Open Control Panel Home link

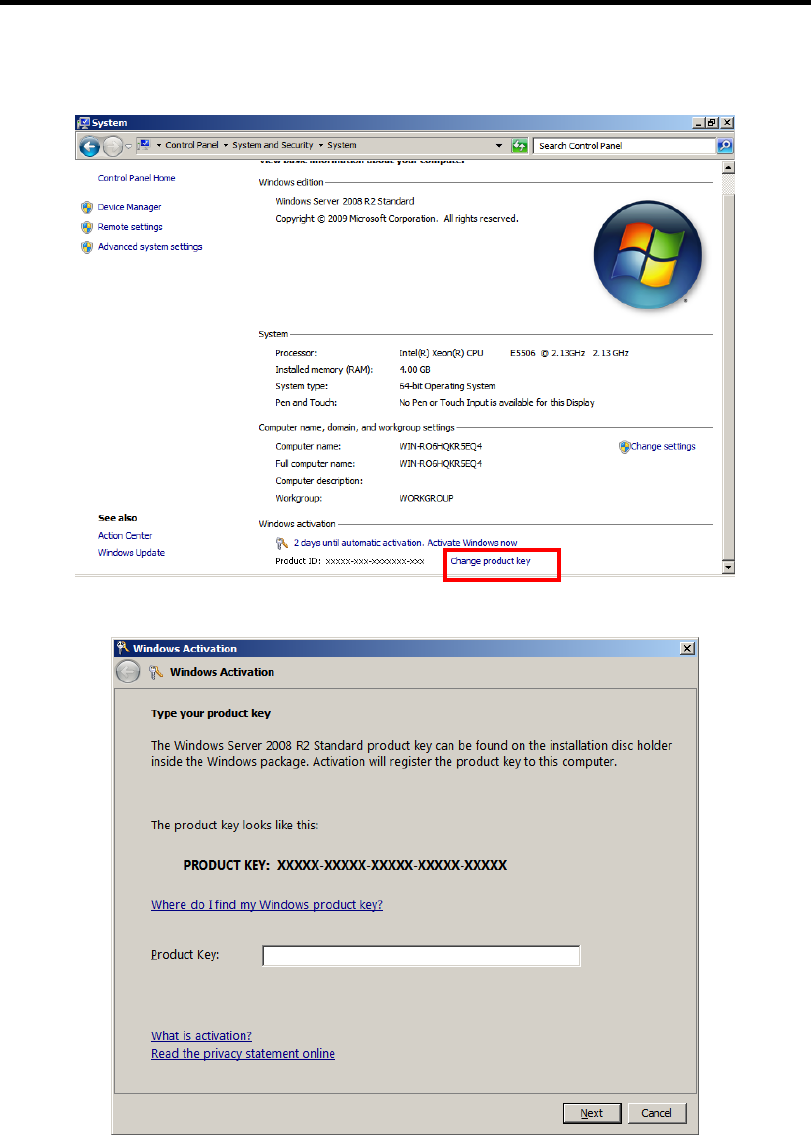136,178
